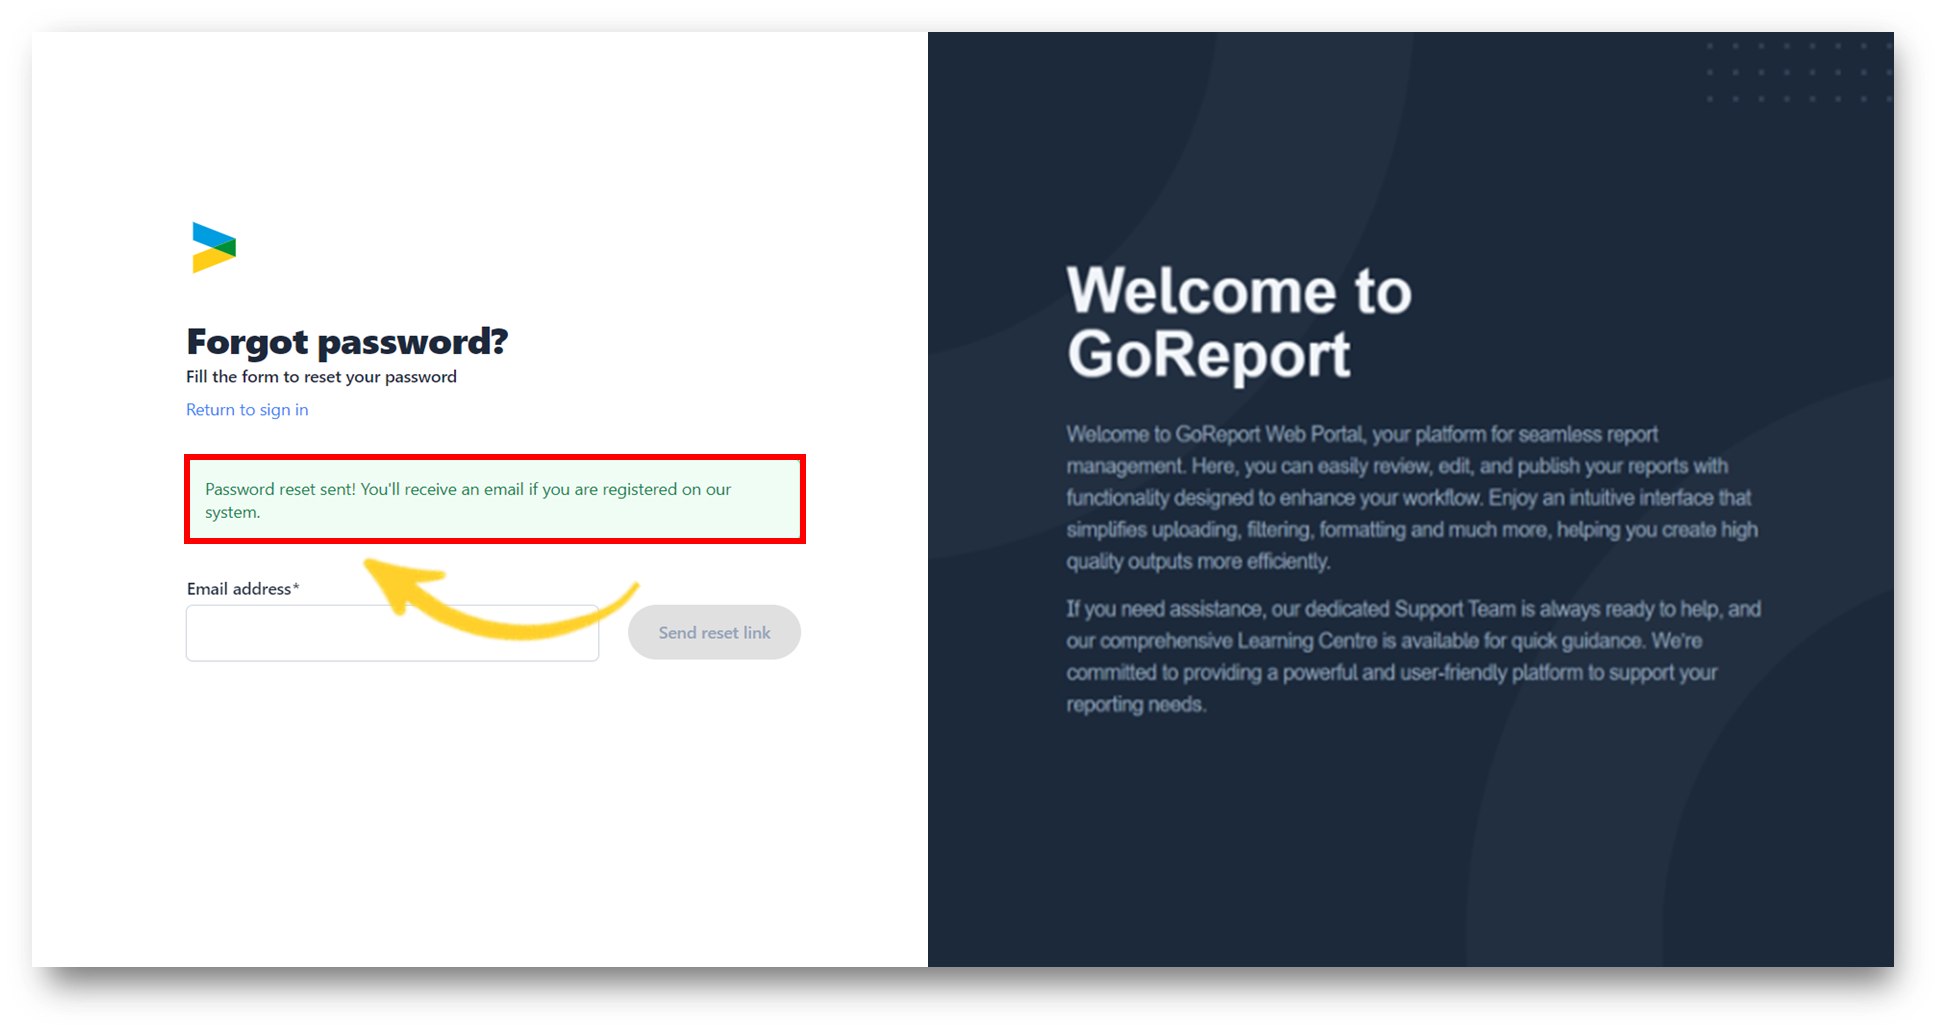This screenshot has height=1032, width=1941.
Task: Open the Return to sign in link
Action: point(247,410)
